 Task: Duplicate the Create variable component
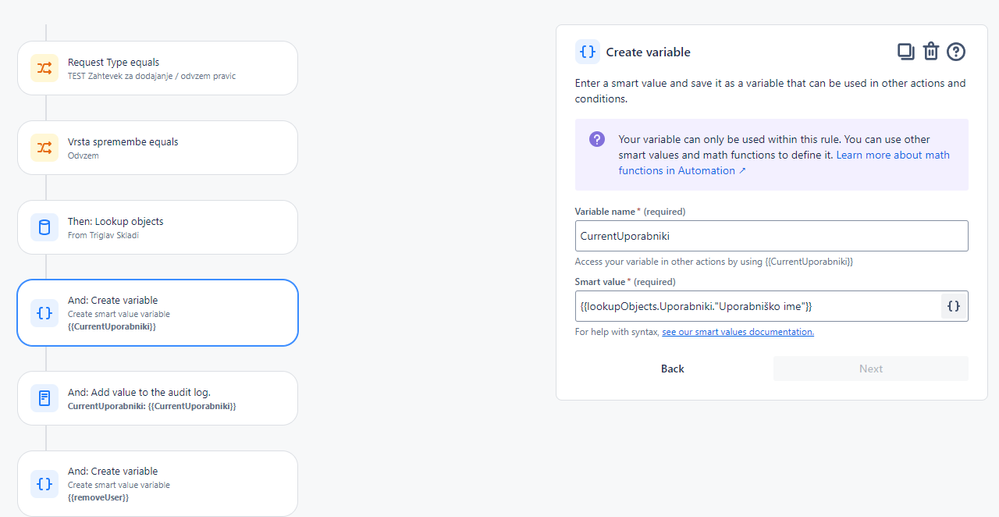[905, 52]
